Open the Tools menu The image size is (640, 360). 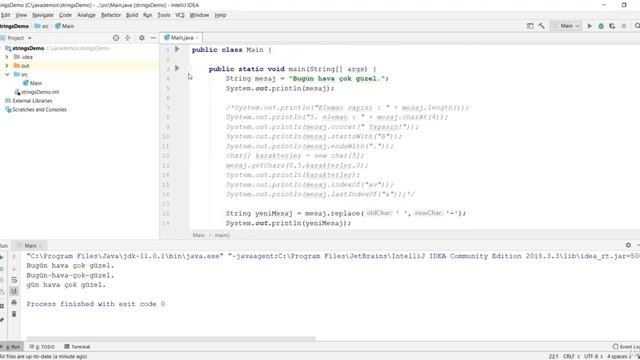tap(164, 15)
